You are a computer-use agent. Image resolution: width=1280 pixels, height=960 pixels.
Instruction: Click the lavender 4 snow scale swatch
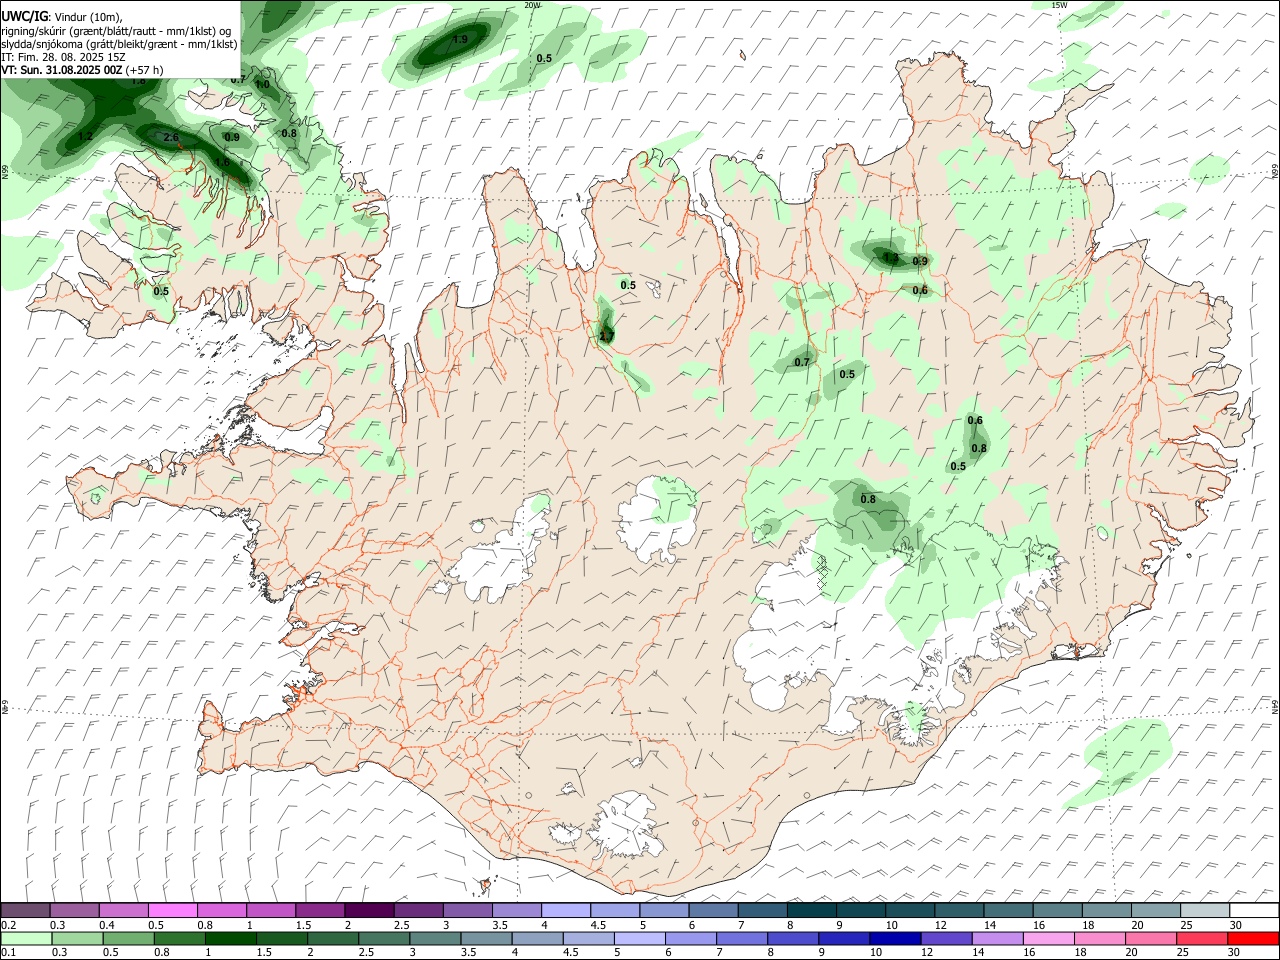tap(565, 910)
